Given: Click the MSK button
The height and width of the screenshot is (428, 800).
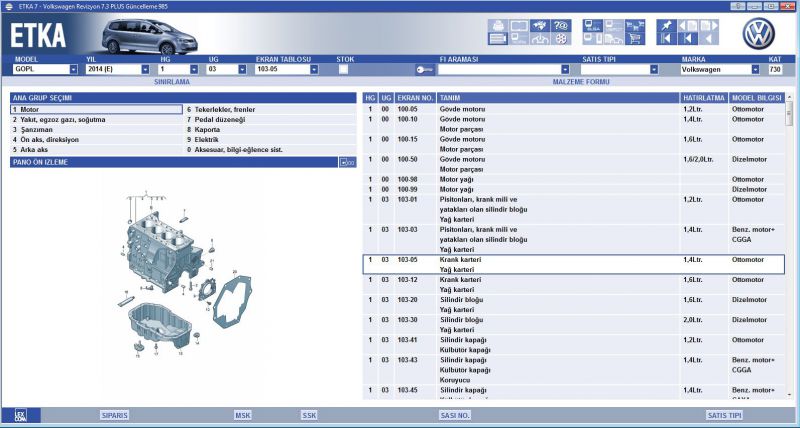Looking at the screenshot, I should click(243, 415).
